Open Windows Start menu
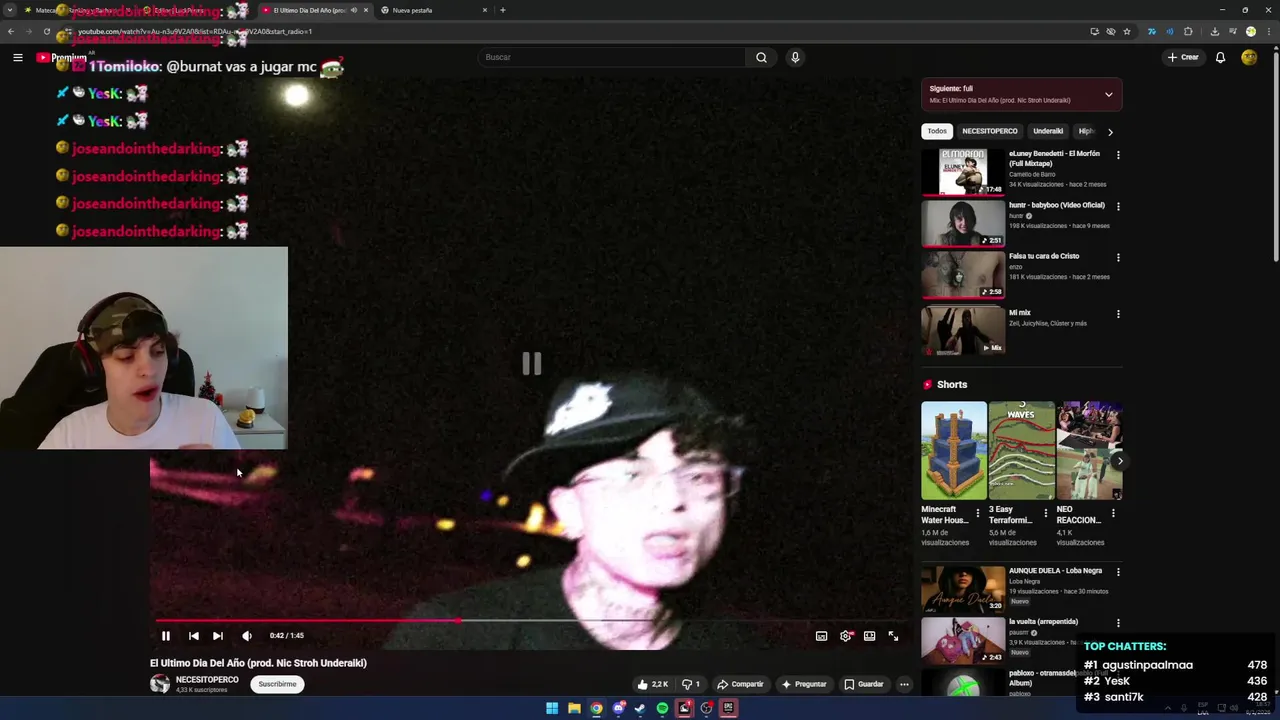This screenshot has width=1280, height=720. click(552, 708)
